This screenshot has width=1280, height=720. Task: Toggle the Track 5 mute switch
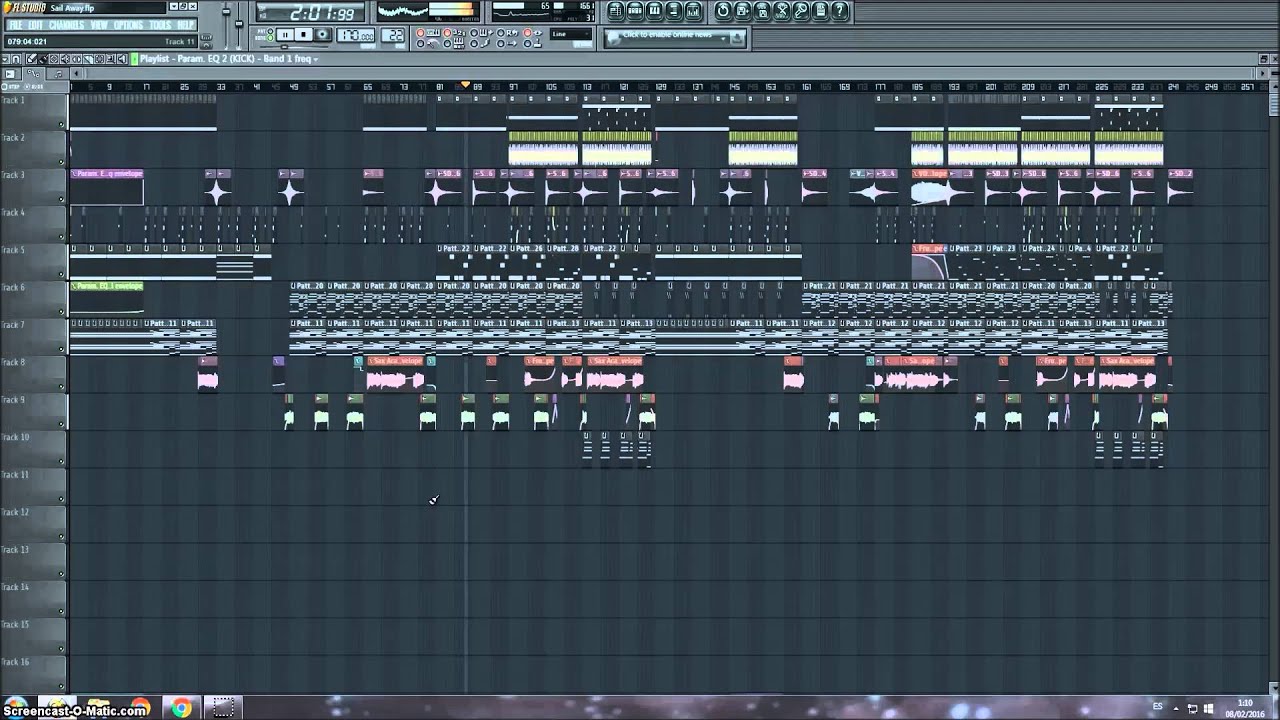coord(61,274)
